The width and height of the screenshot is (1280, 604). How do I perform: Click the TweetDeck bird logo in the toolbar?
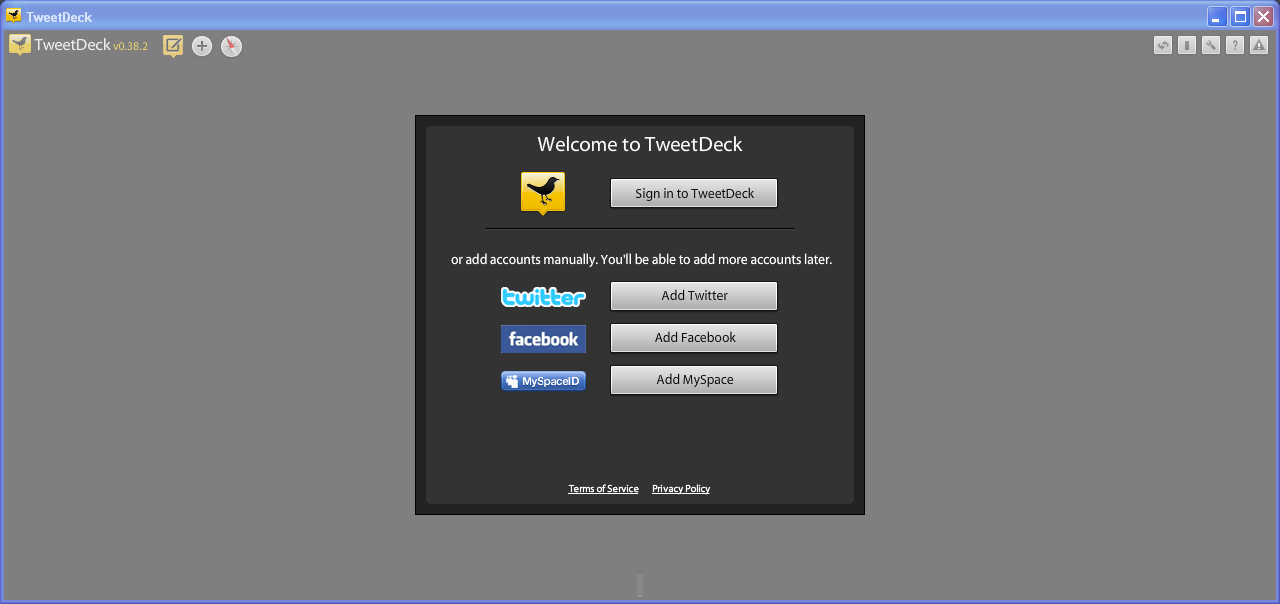[x=19, y=44]
